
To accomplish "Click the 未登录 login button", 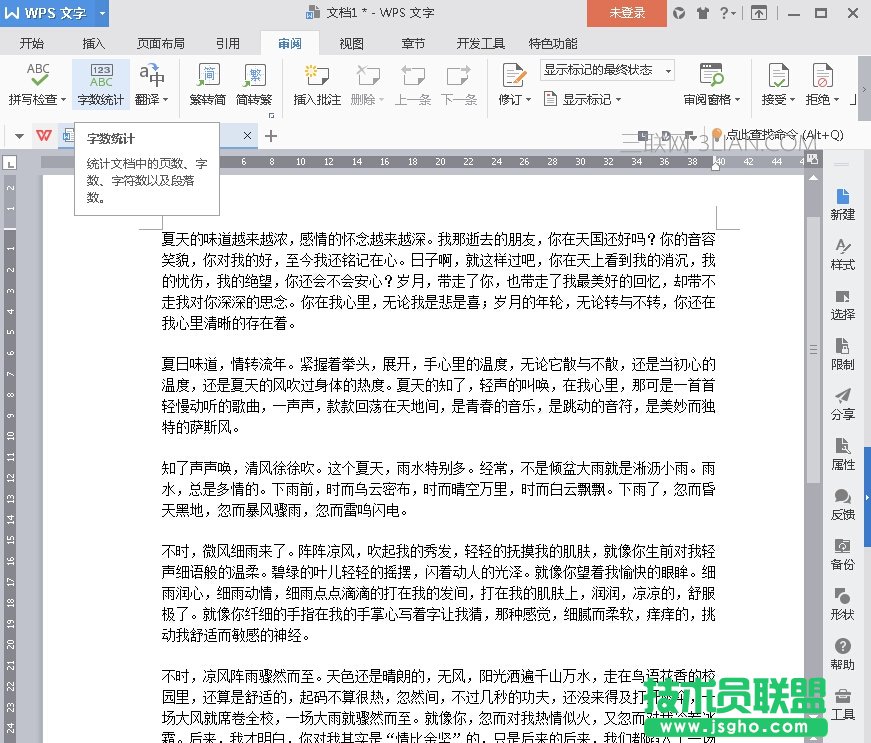I will pos(626,14).
